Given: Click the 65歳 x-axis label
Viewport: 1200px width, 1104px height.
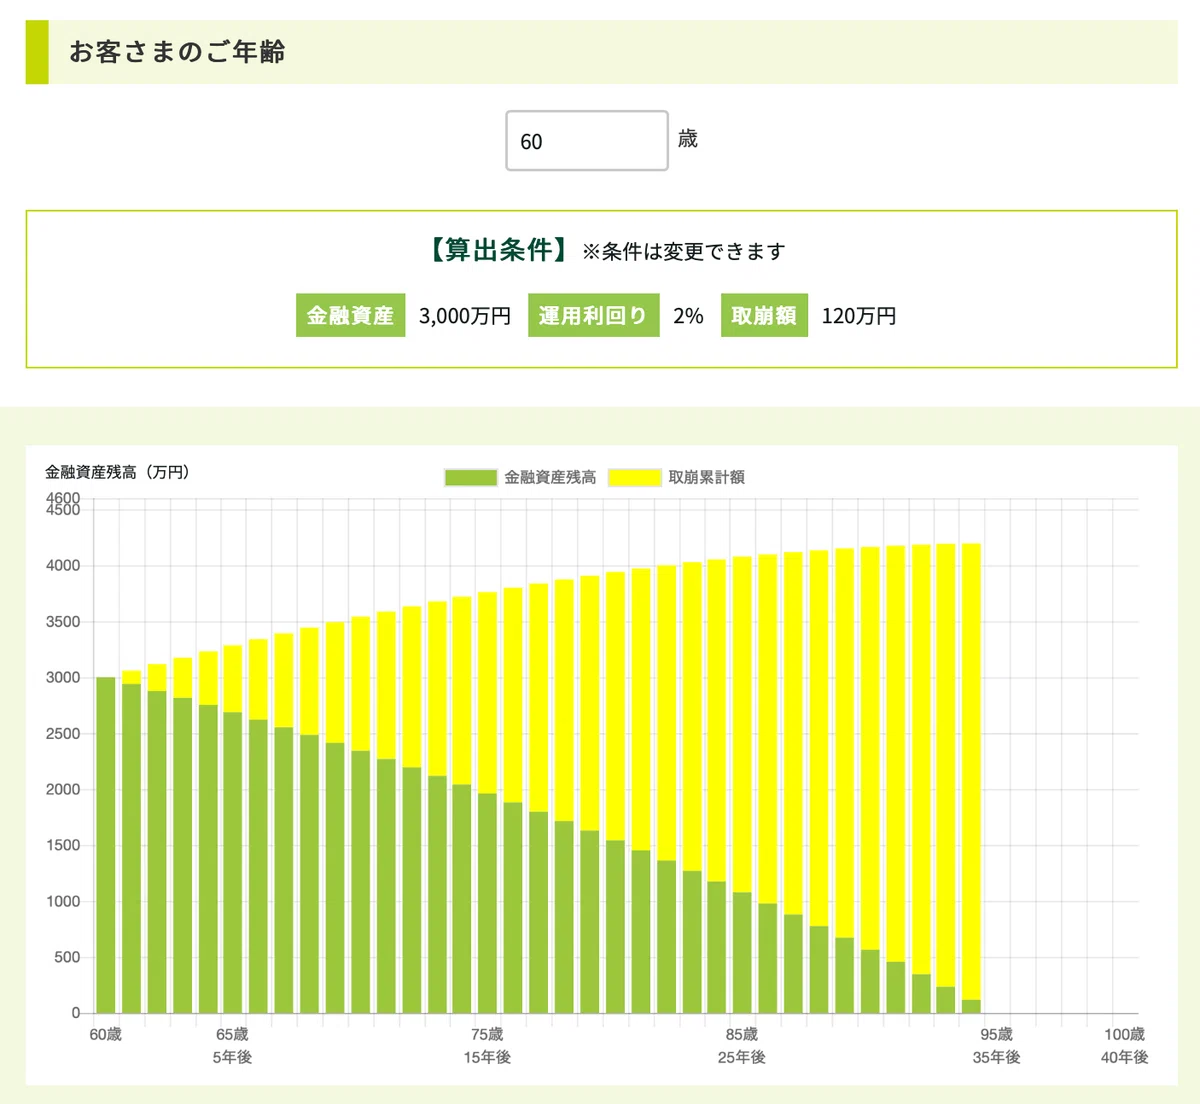Looking at the screenshot, I should click(x=232, y=1035).
